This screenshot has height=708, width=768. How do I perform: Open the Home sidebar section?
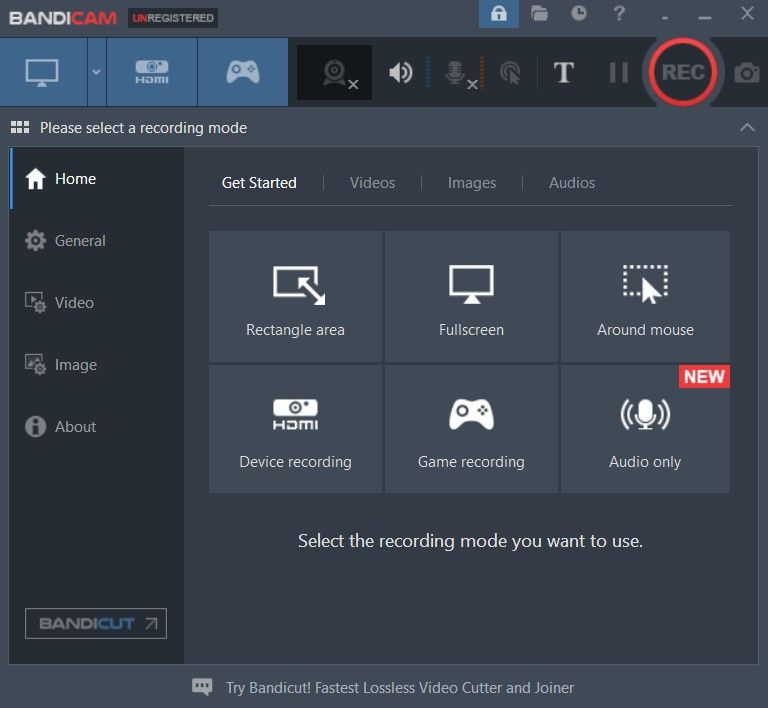[97, 179]
